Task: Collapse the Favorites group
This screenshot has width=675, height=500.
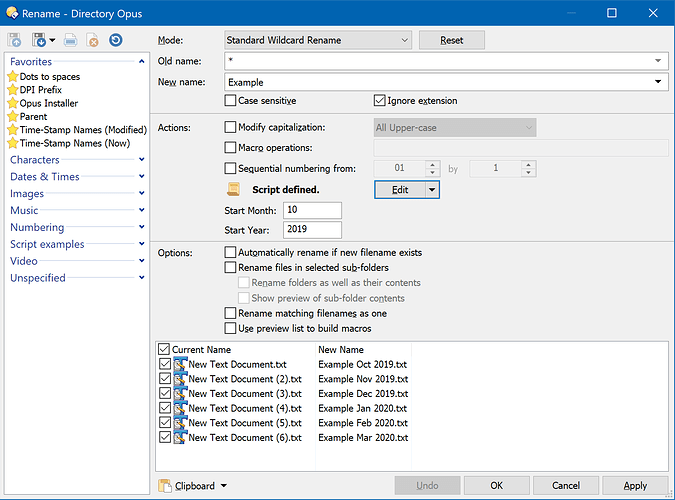Action: point(142,62)
